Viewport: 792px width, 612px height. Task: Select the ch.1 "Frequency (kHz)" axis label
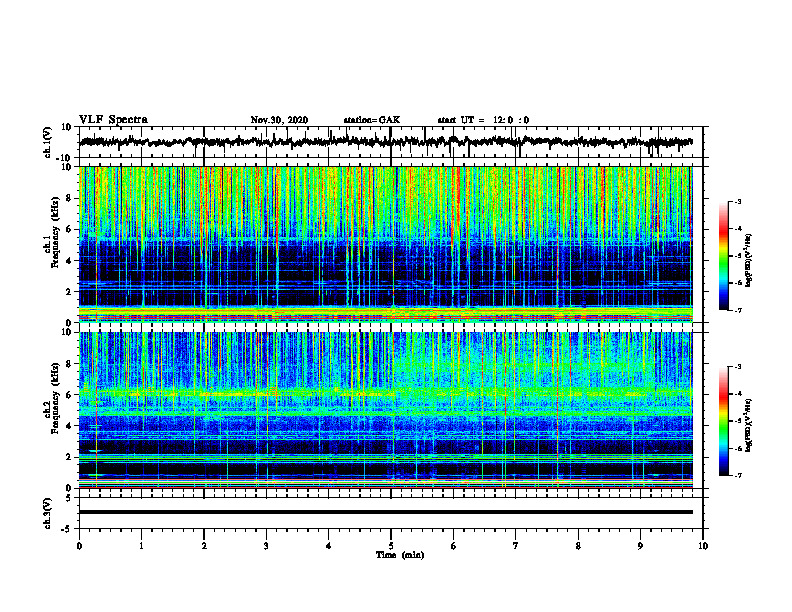pyautogui.click(x=54, y=233)
